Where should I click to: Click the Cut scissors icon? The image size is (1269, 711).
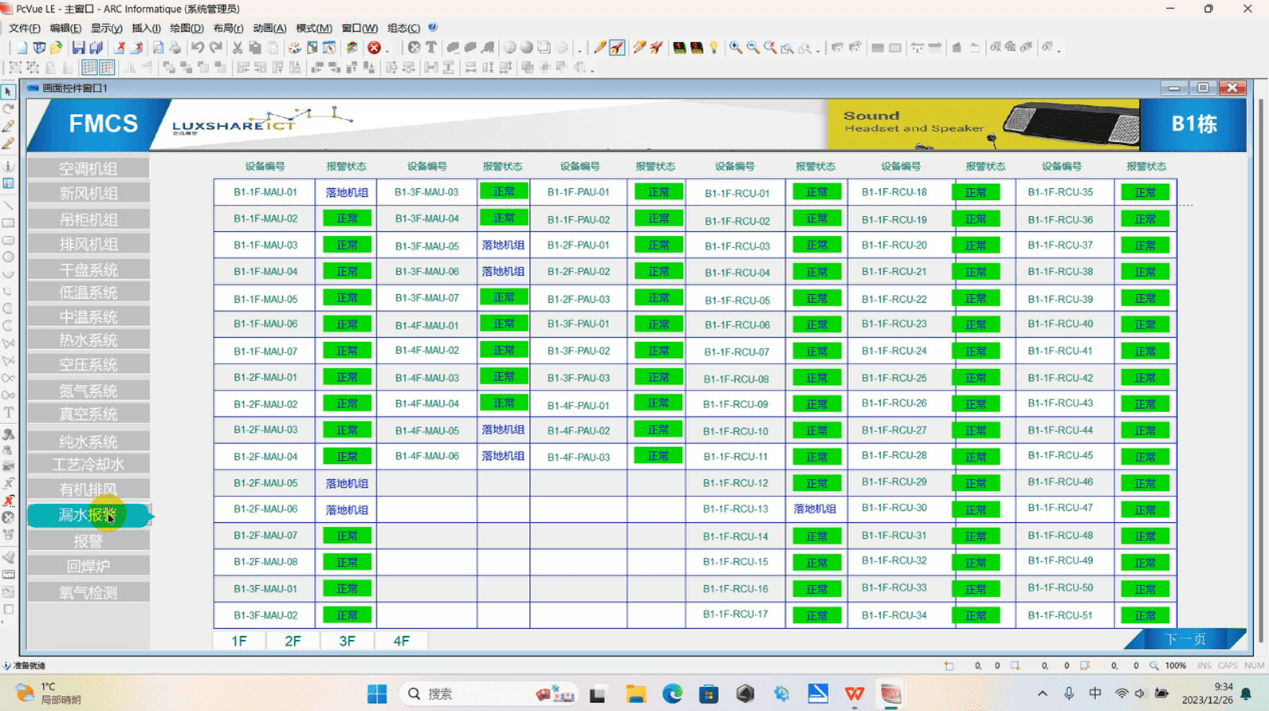pyautogui.click(x=238, y=46)
